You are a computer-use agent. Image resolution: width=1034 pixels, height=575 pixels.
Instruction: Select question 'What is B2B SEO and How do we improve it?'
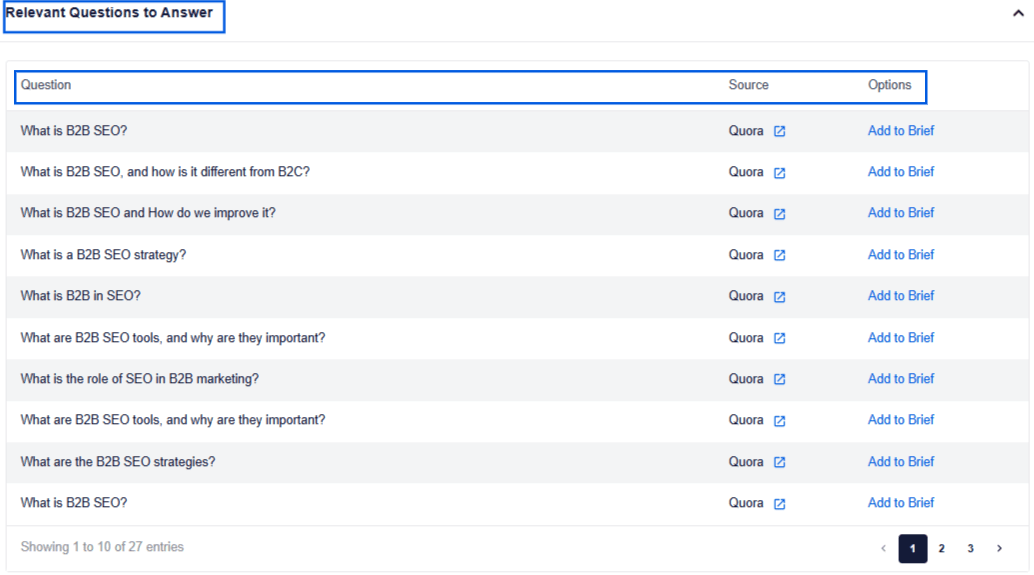(148, 212)
